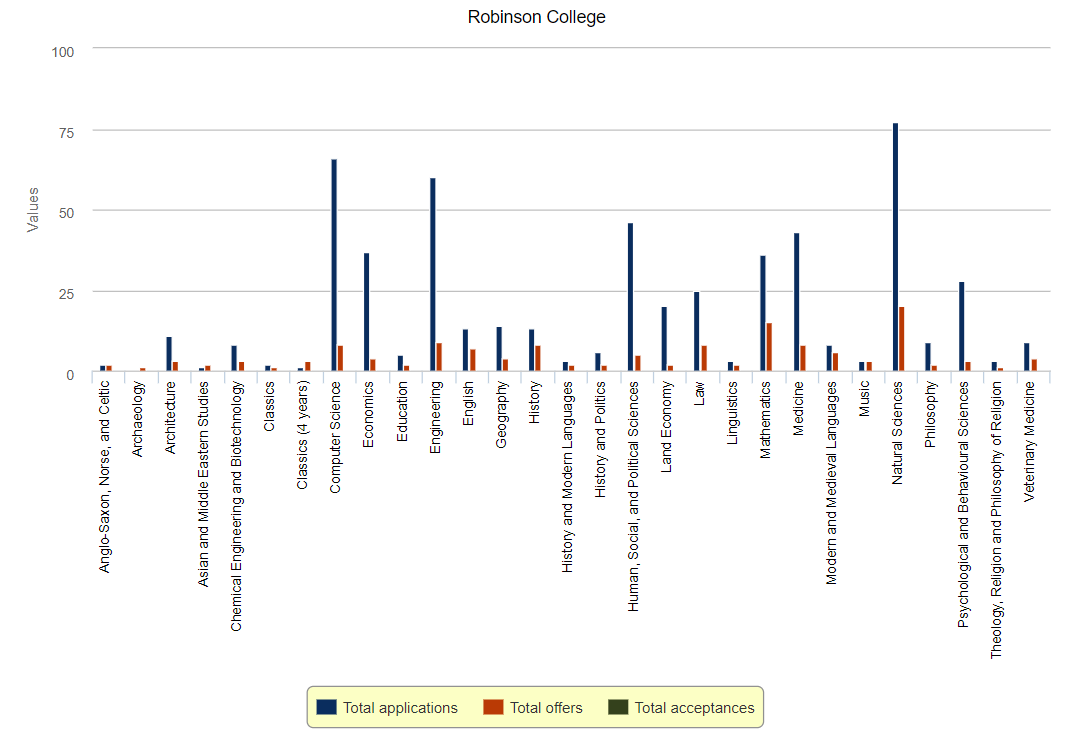Screen dimensions: 1074x750
Task: Click the Economics axis label
Action: click(x=369, y=414)
